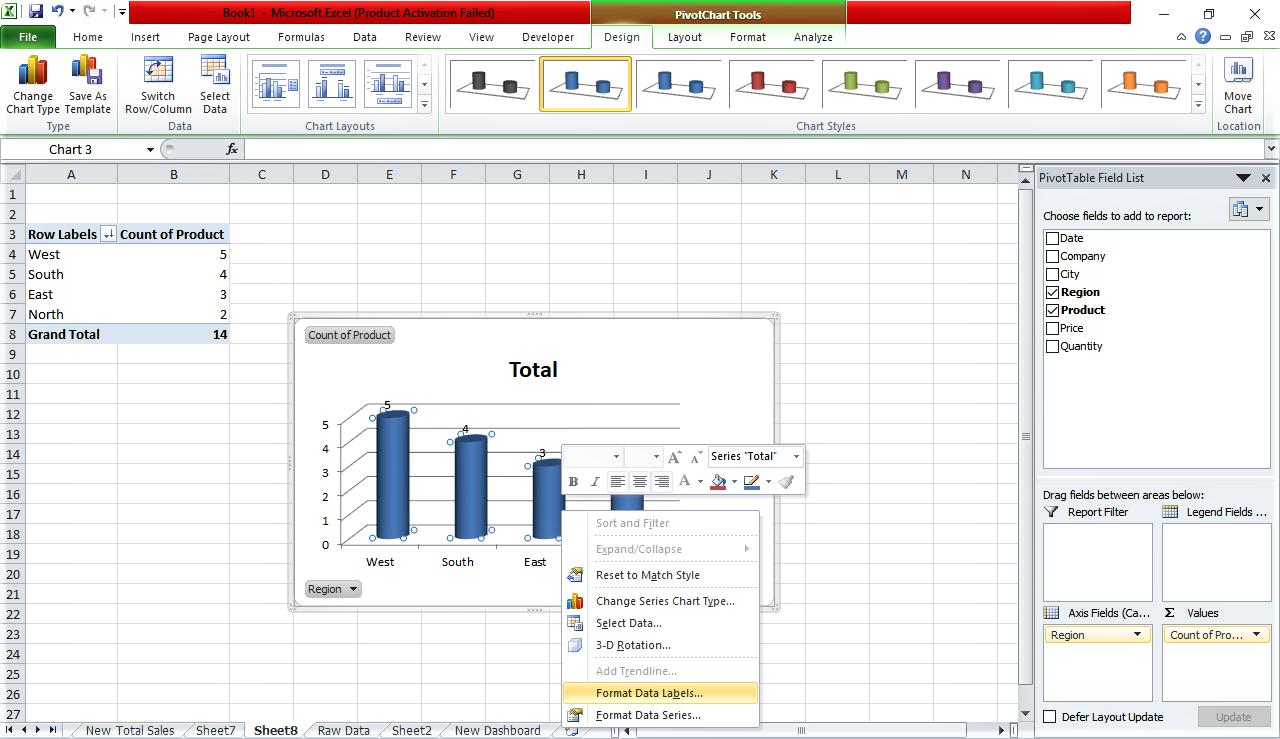This screenshot has width=1280, height=739.
Task: Select the red cylinder chart style
Action: tap(771, 84)
